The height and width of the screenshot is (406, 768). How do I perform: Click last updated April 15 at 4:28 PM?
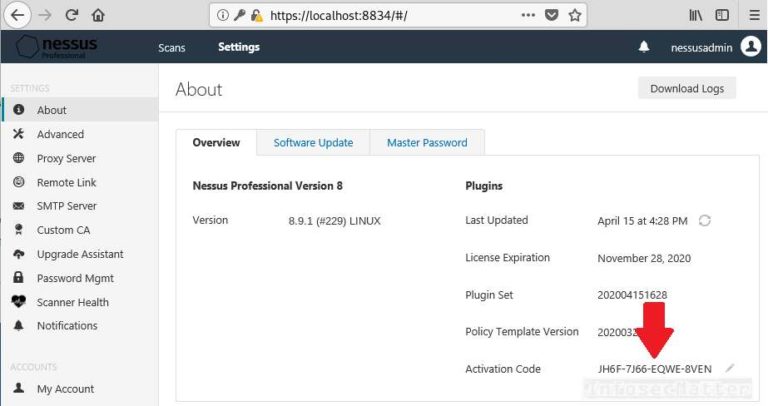pyautogui.click(x=642, y=221)
